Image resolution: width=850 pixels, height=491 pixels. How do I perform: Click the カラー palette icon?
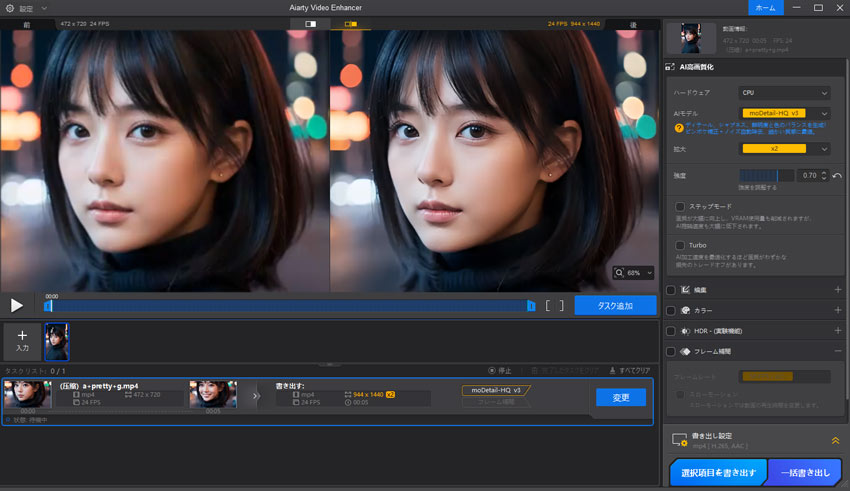click(x=685, y=311)
